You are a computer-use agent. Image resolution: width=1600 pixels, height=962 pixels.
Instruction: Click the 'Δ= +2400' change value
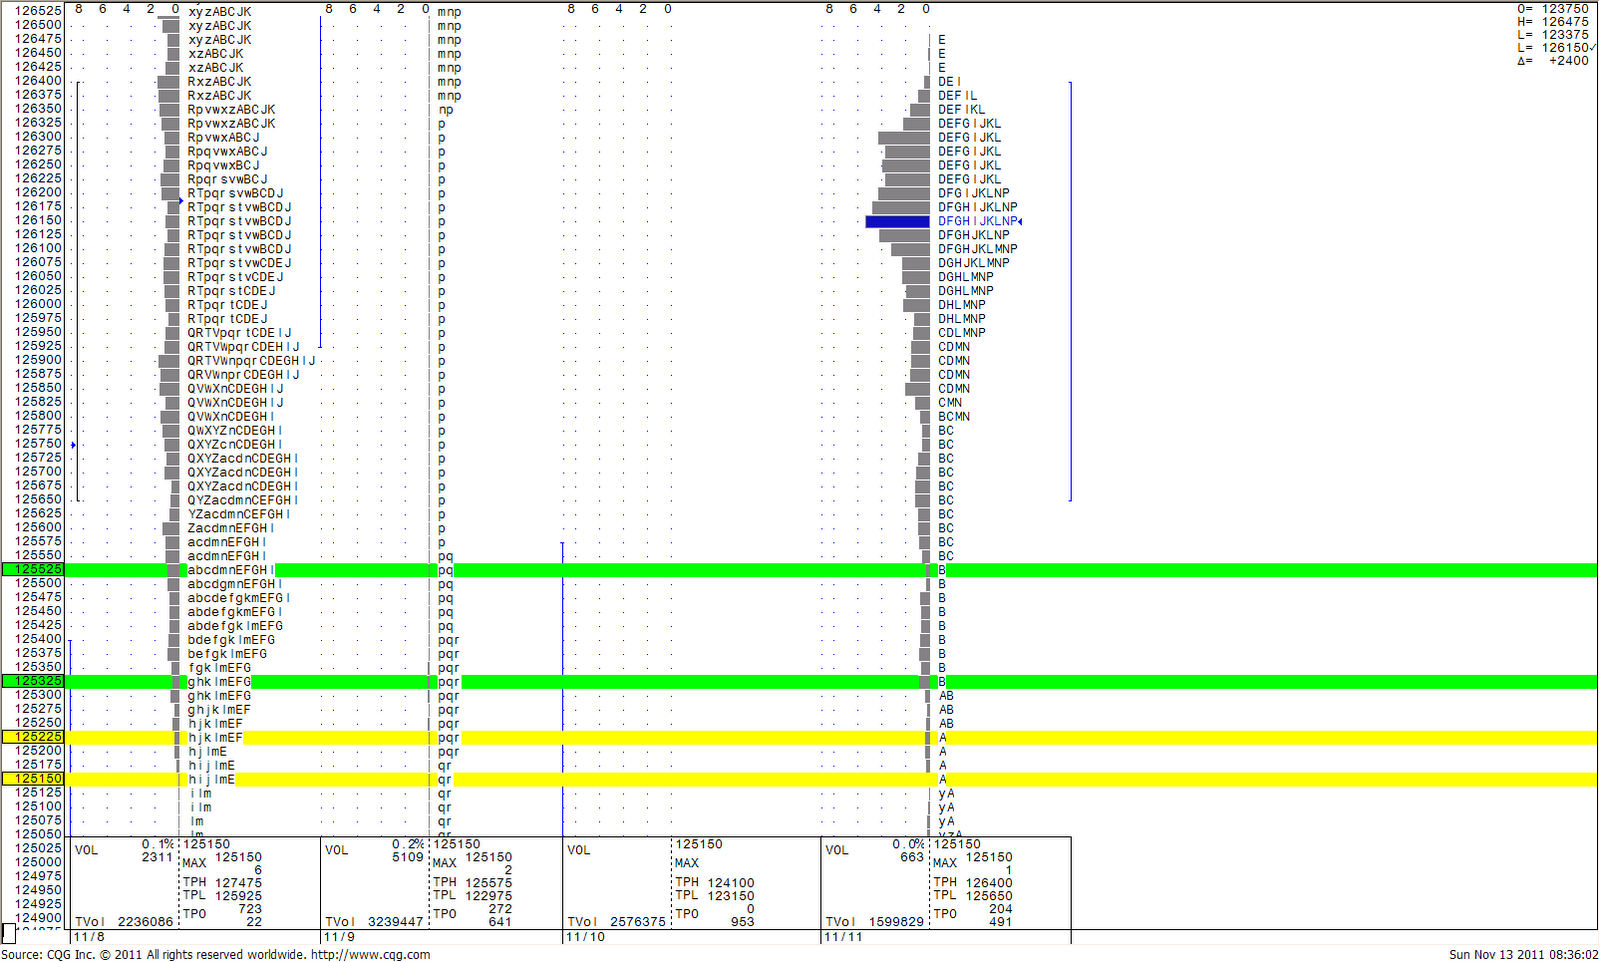(1552, 60)
